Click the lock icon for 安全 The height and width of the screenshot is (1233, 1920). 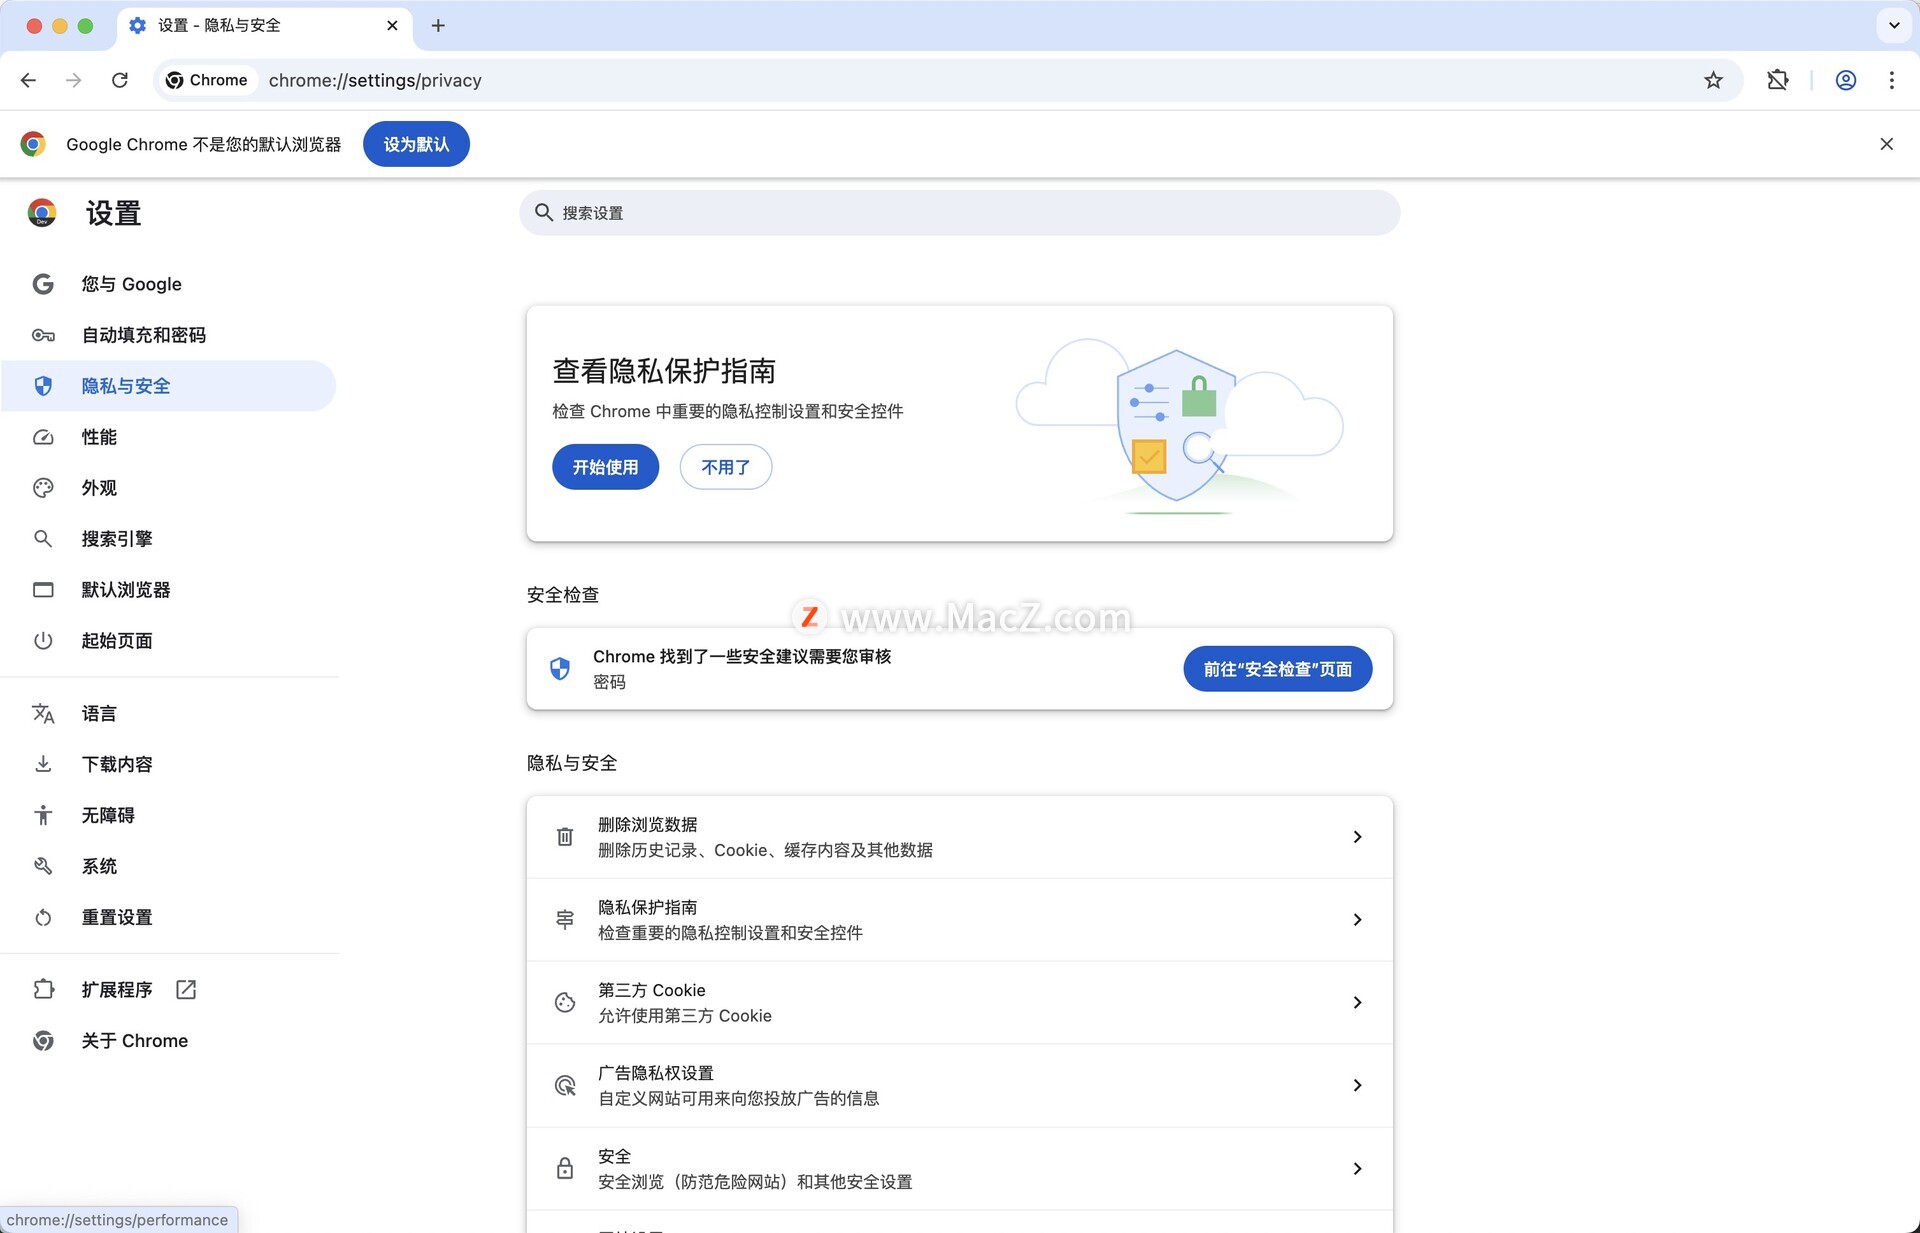click(565, 1168)
